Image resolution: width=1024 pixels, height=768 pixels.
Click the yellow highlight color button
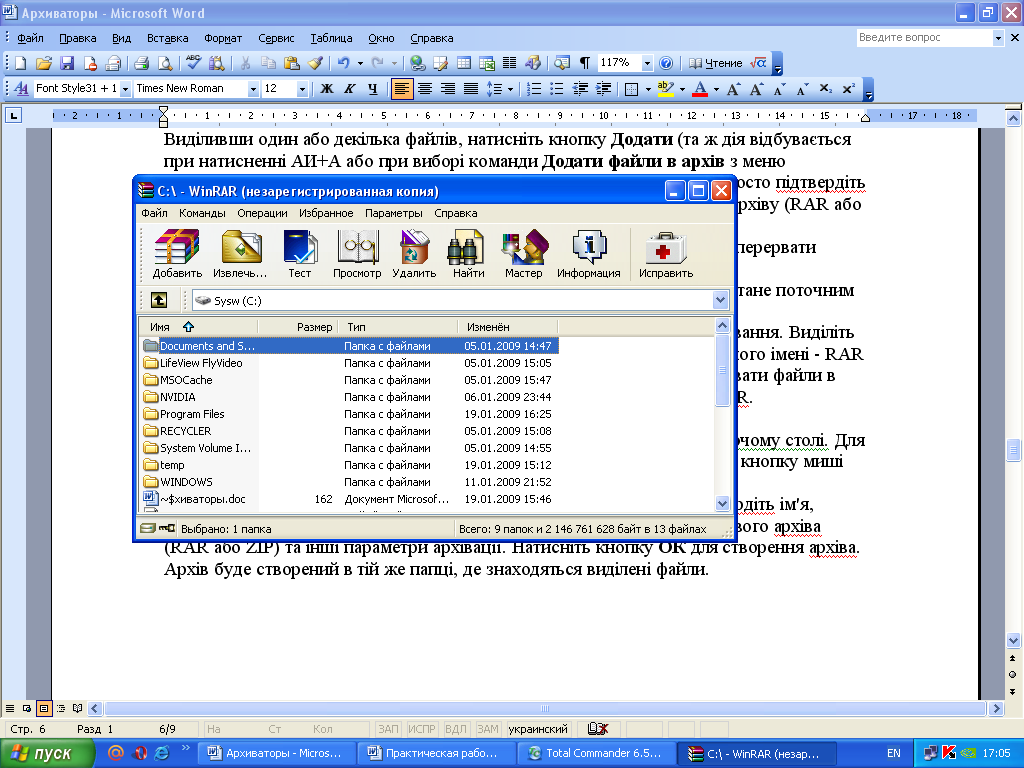pyautogui.click(x=665, y=89)
